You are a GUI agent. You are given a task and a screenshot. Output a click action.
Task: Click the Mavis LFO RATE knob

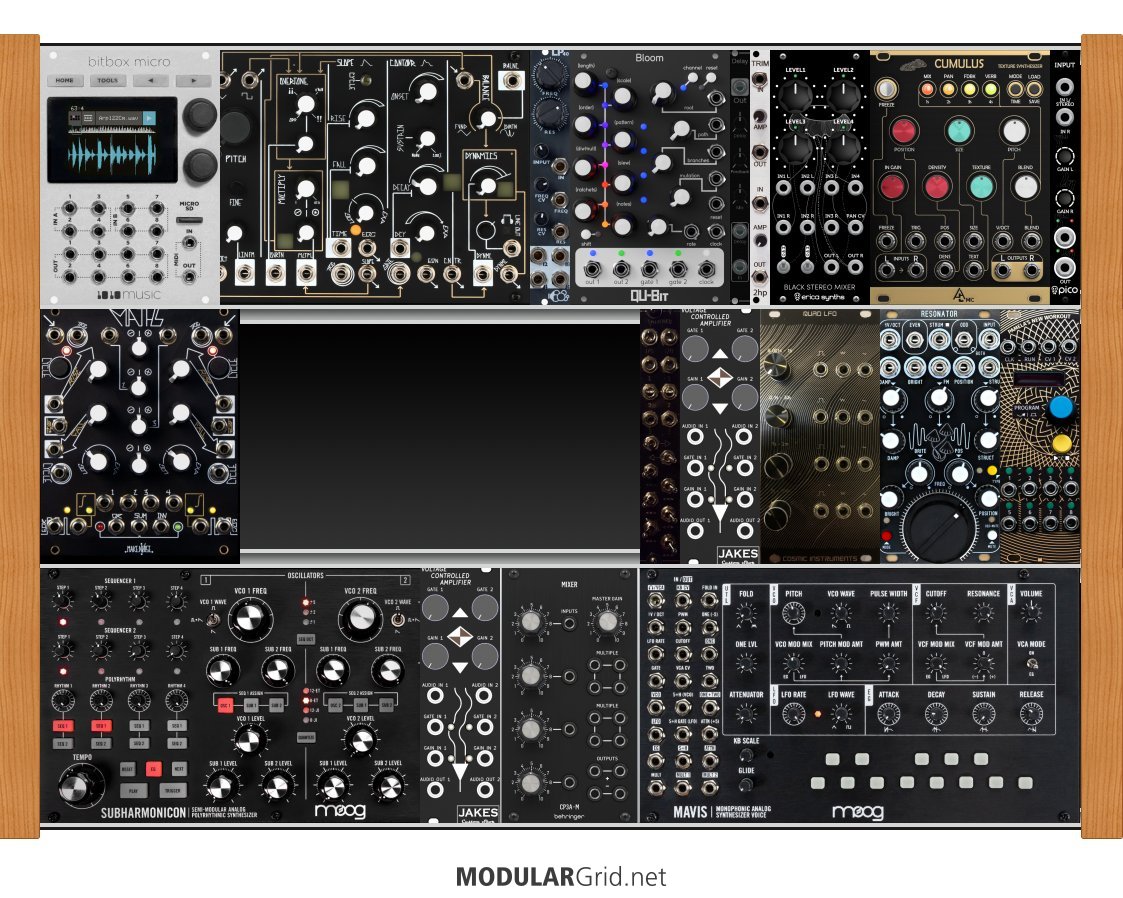pos(793,714)
